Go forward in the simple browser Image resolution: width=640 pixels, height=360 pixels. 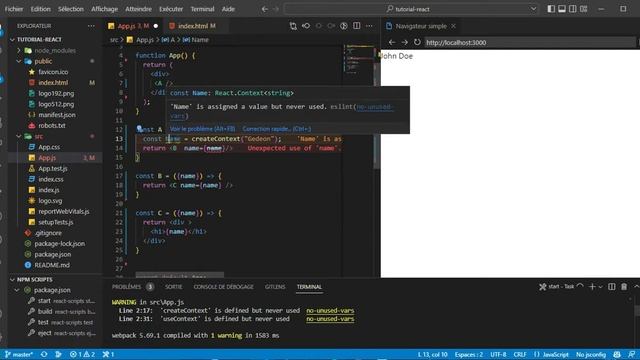tap(404, 42)
